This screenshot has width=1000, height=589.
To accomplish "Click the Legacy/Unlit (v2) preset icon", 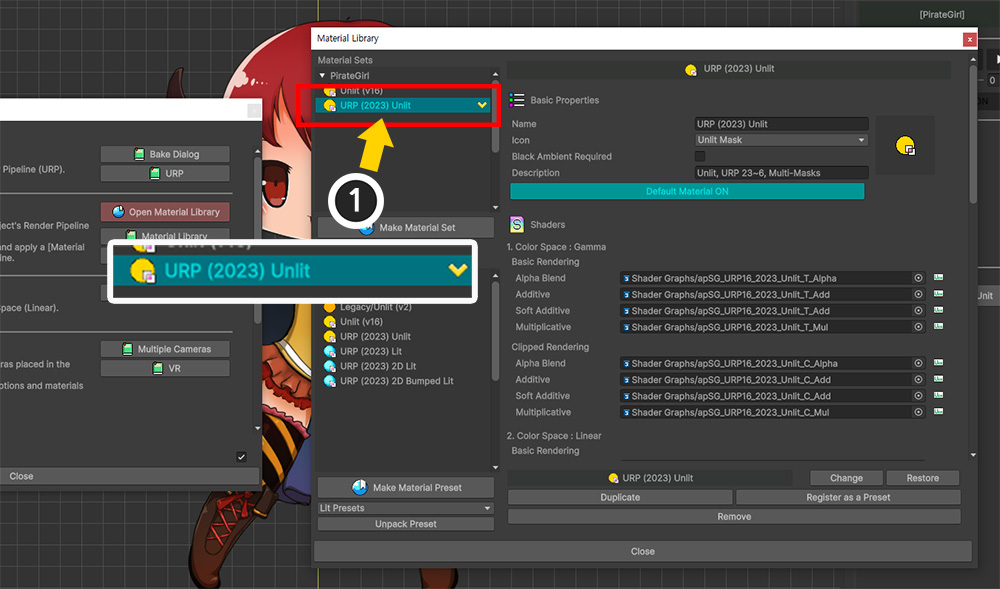I will (330, 307).
